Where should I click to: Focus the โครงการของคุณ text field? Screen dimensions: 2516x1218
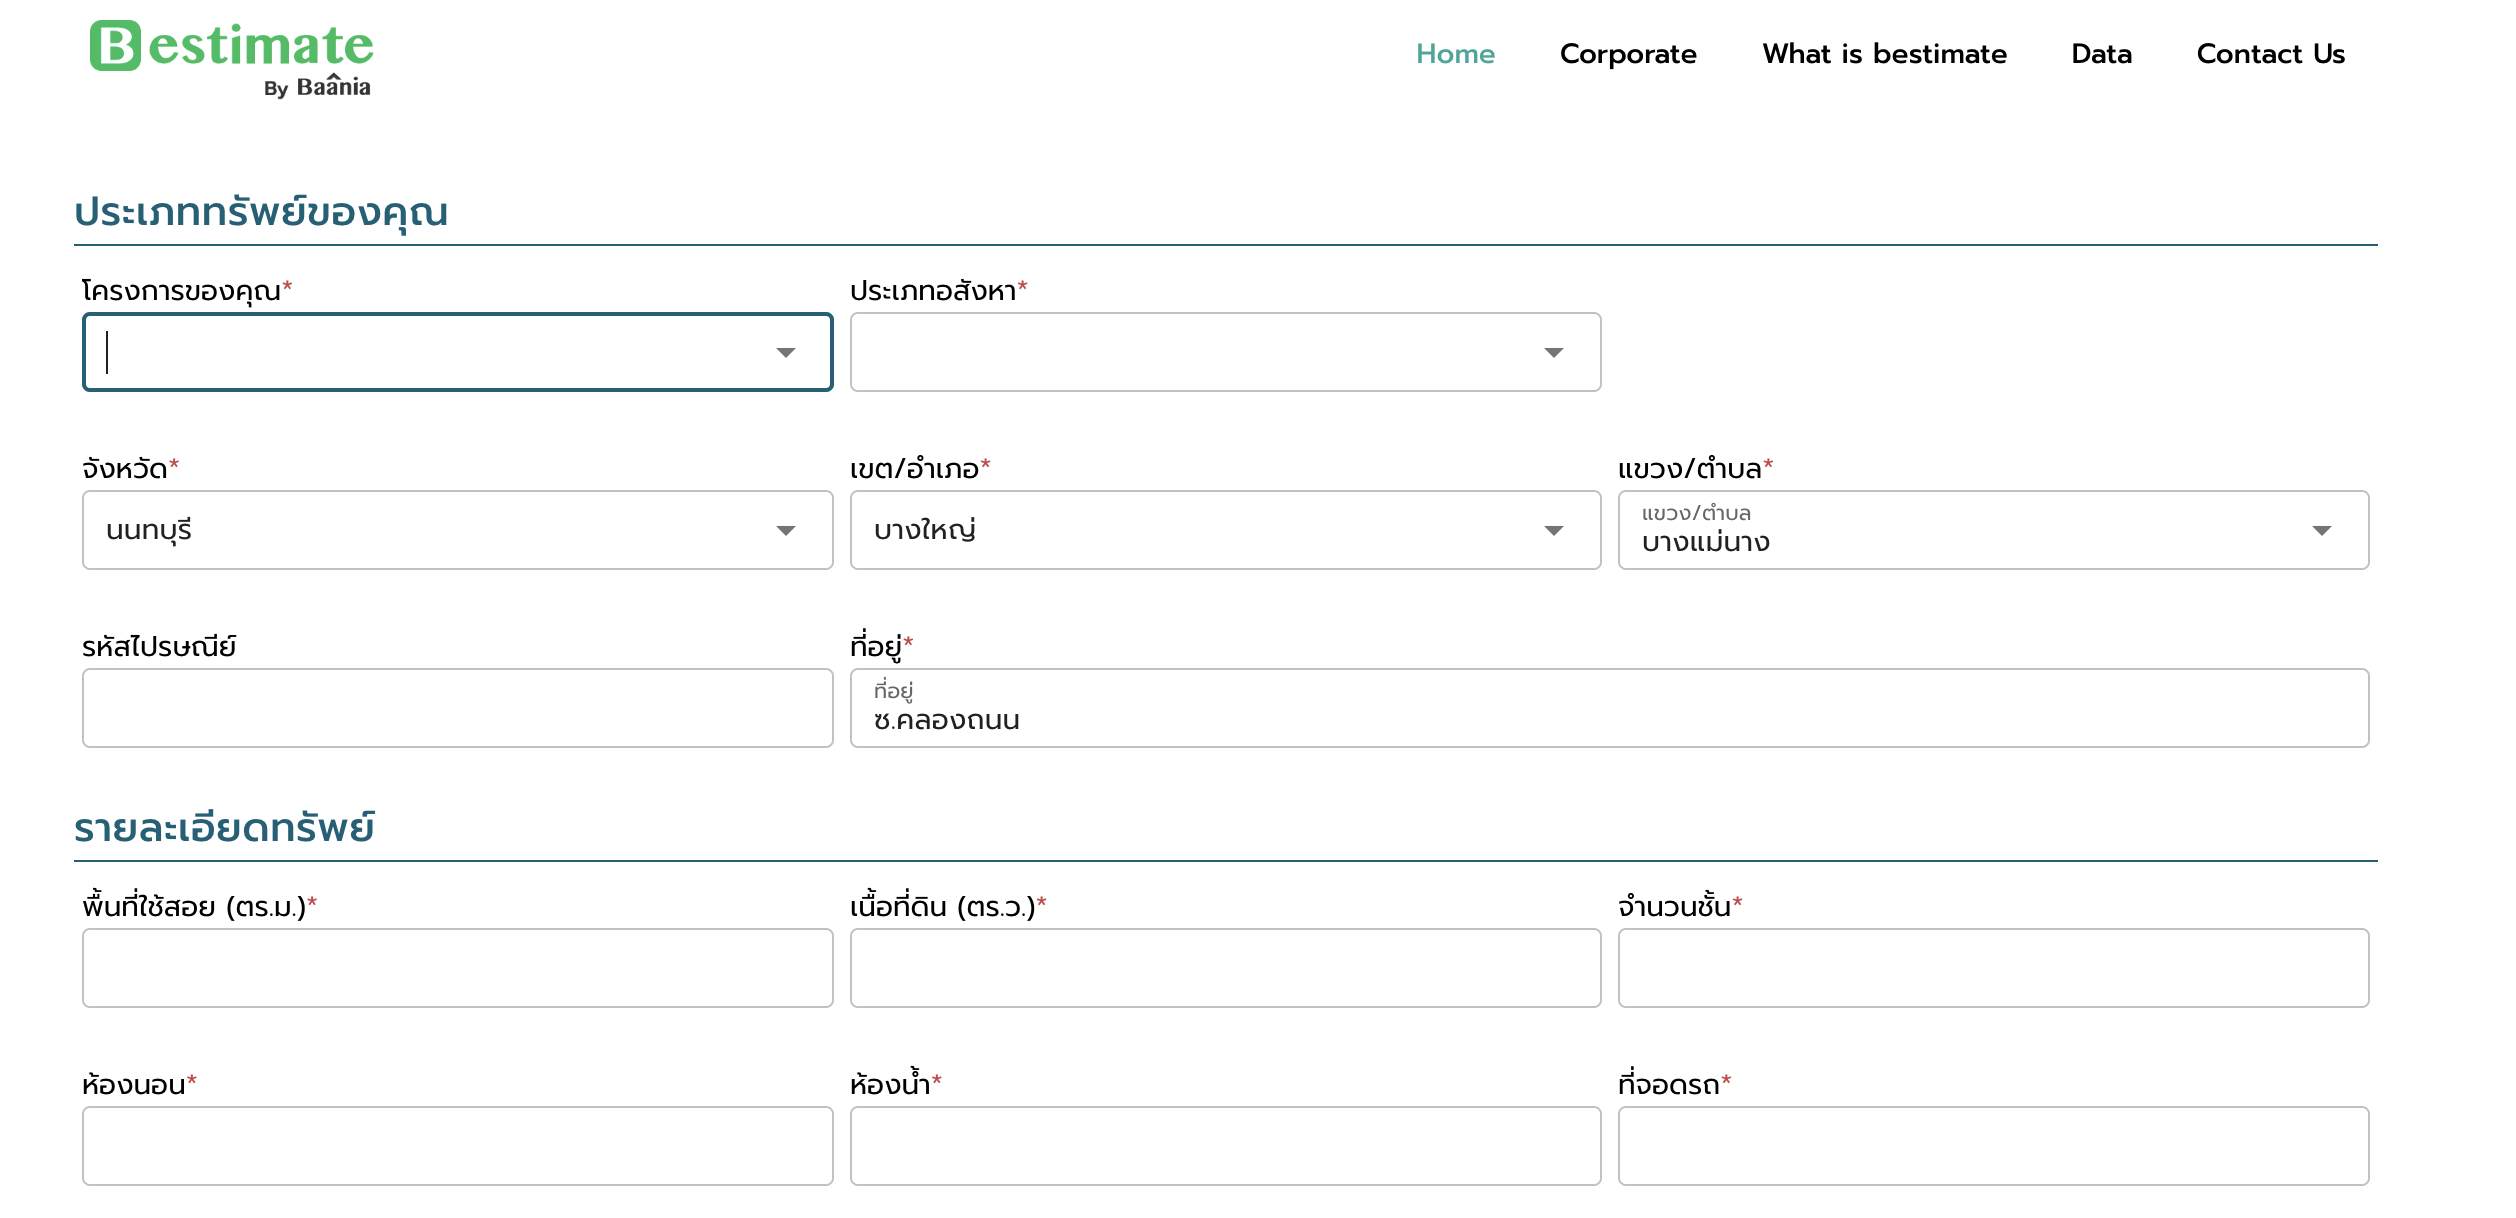click(x=430, y=353)
